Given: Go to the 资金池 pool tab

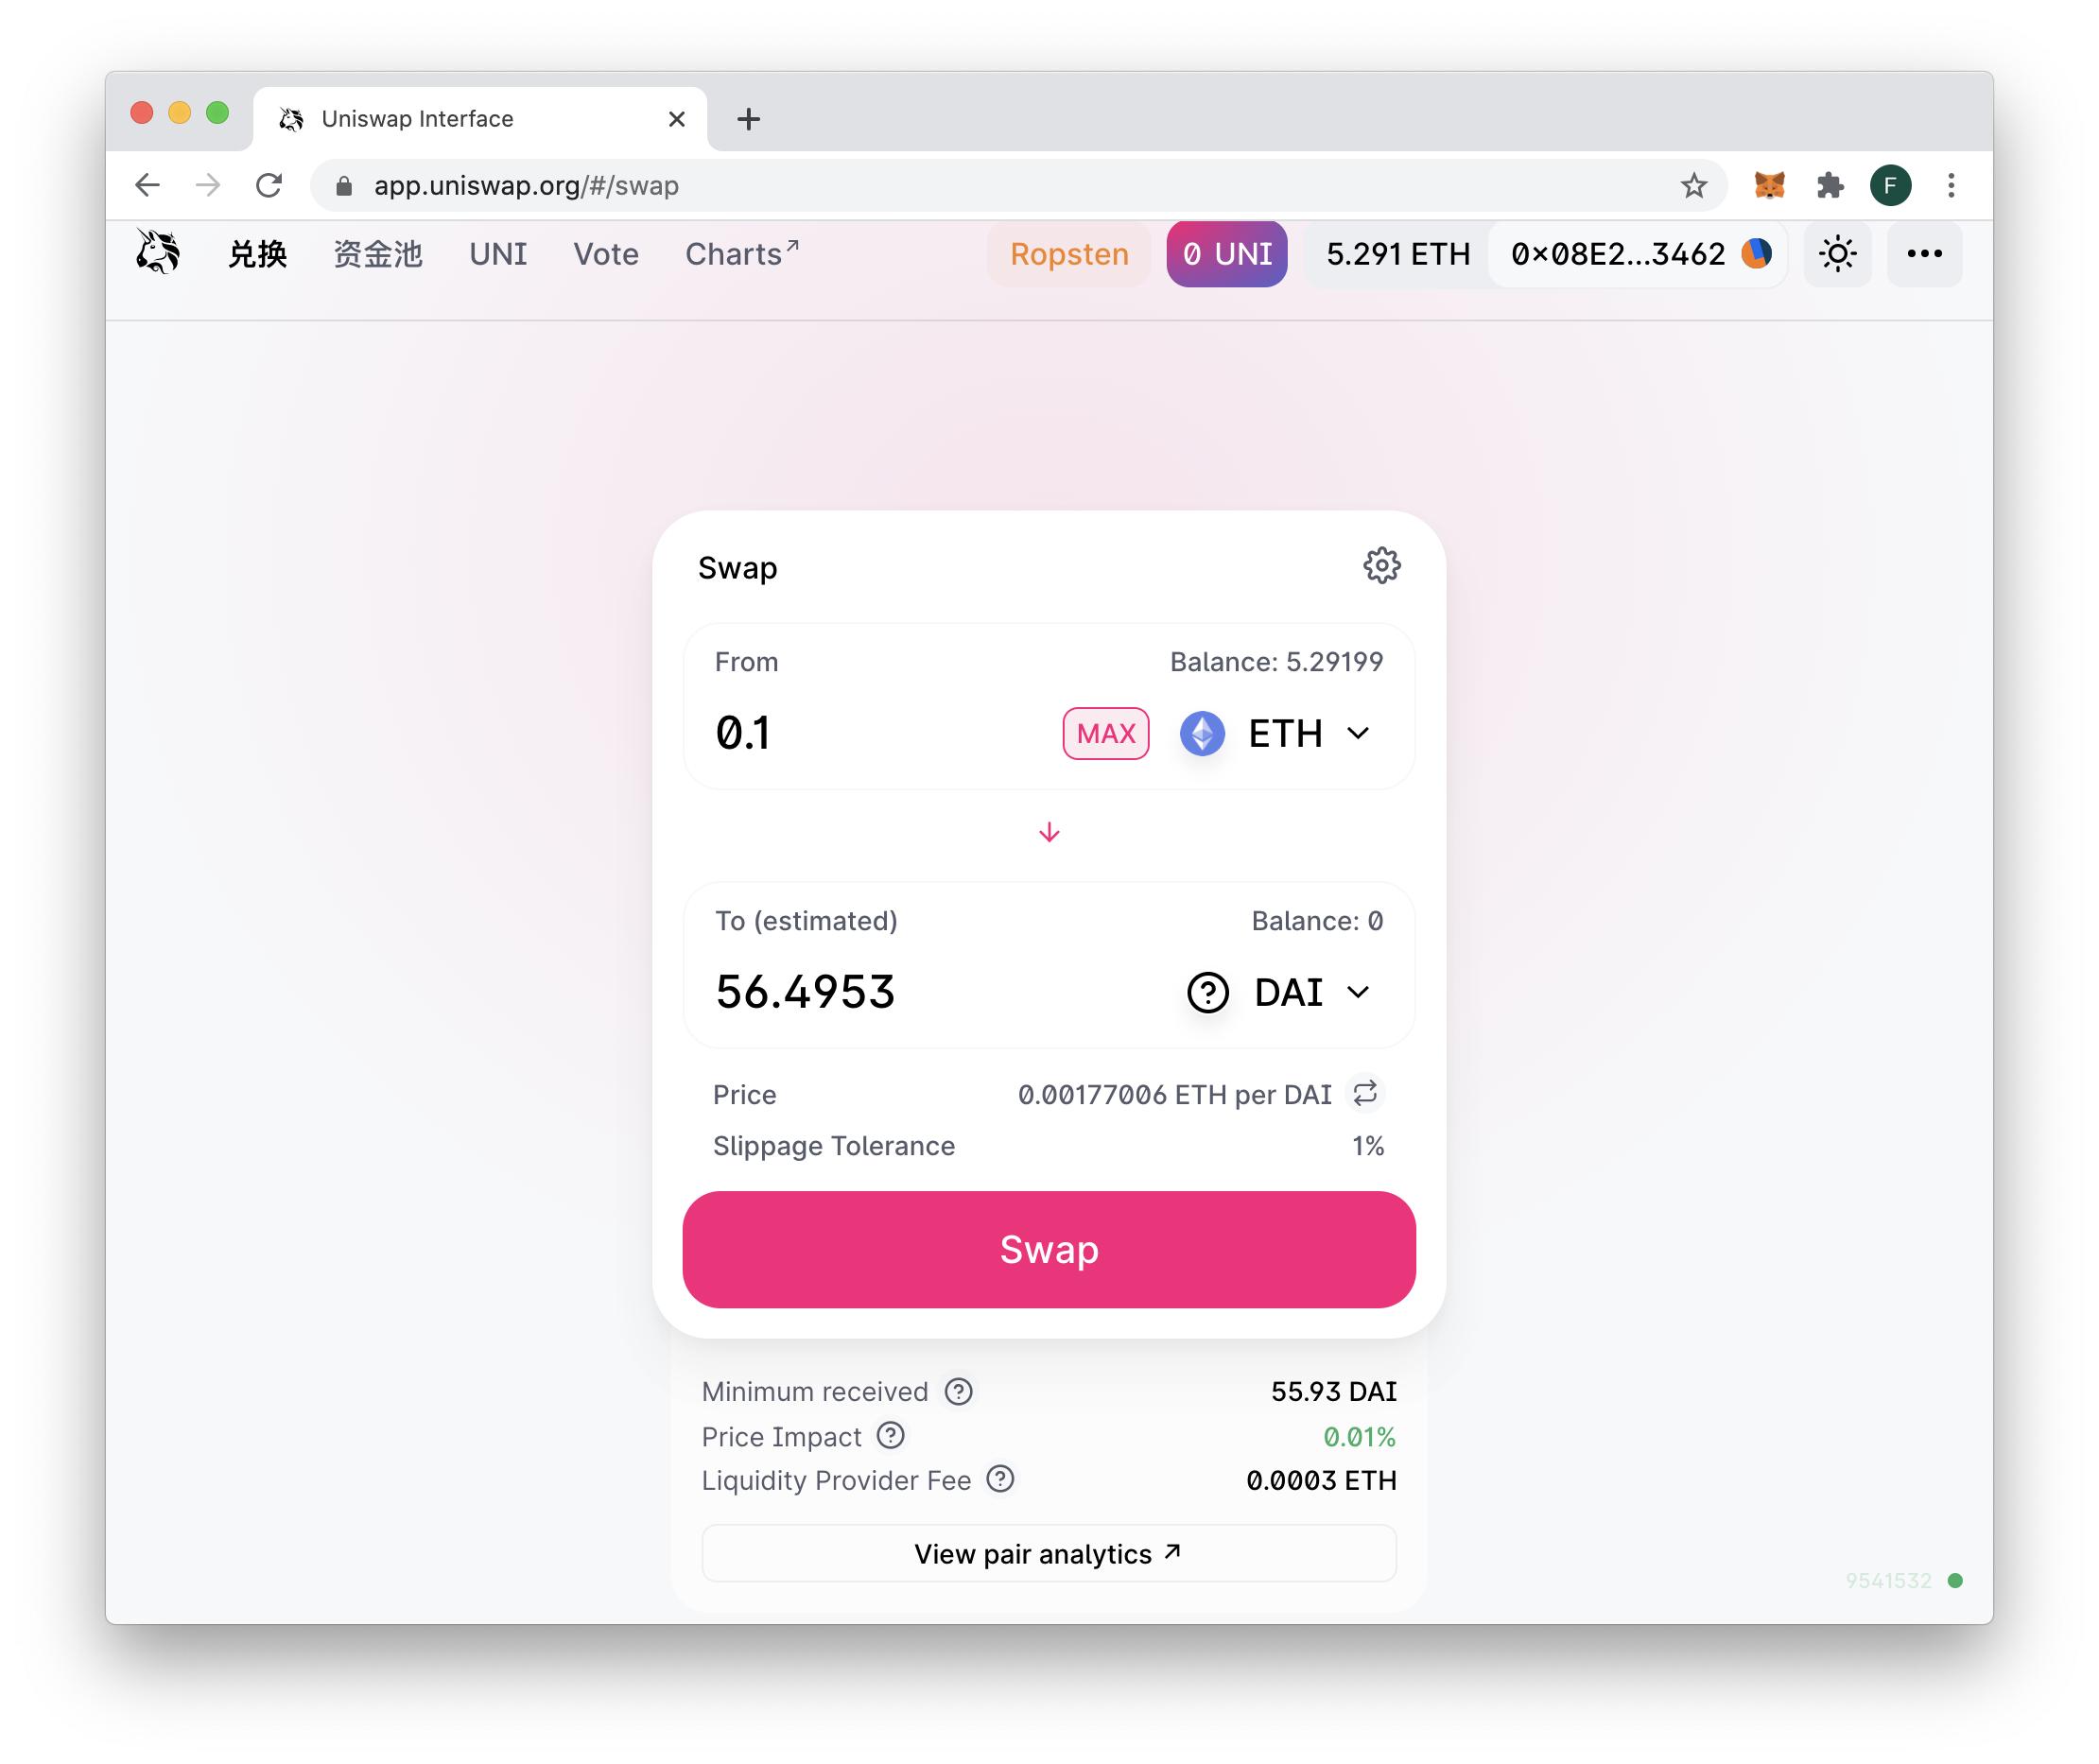Looking at the screenshot, I should [377, 254].
